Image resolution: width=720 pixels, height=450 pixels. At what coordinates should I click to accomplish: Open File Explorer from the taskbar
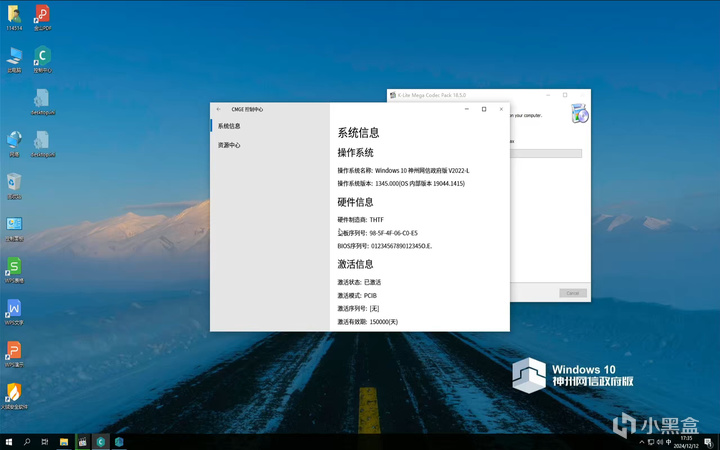pos(64,442)
